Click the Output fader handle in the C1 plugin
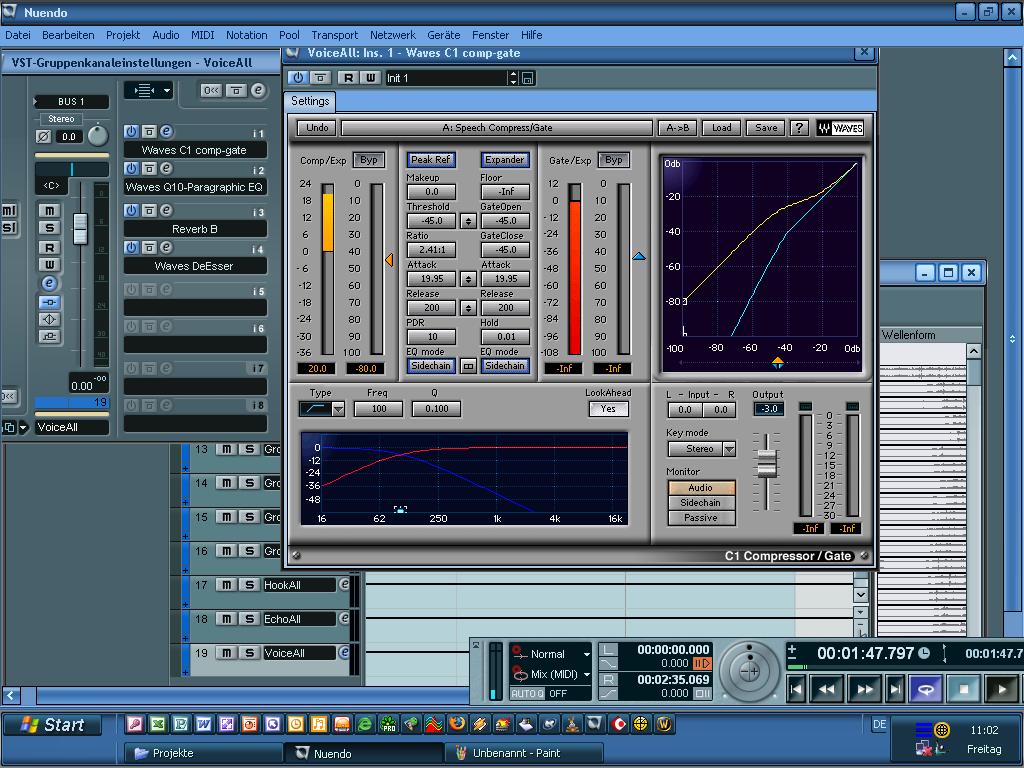1024x768 pixels. pyautogui.click(x=767, y=463)
